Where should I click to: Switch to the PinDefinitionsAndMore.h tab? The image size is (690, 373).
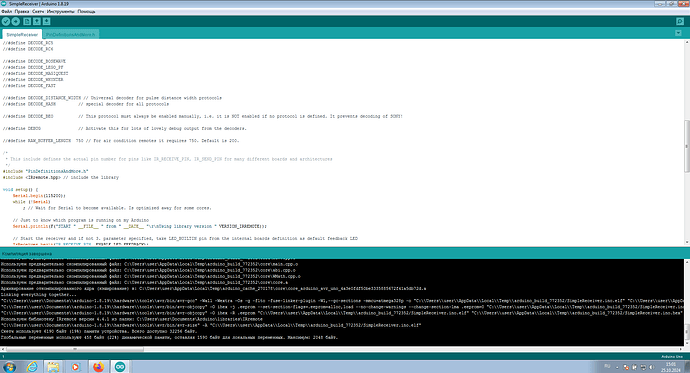pyautogui.click(x=70, y=34)
